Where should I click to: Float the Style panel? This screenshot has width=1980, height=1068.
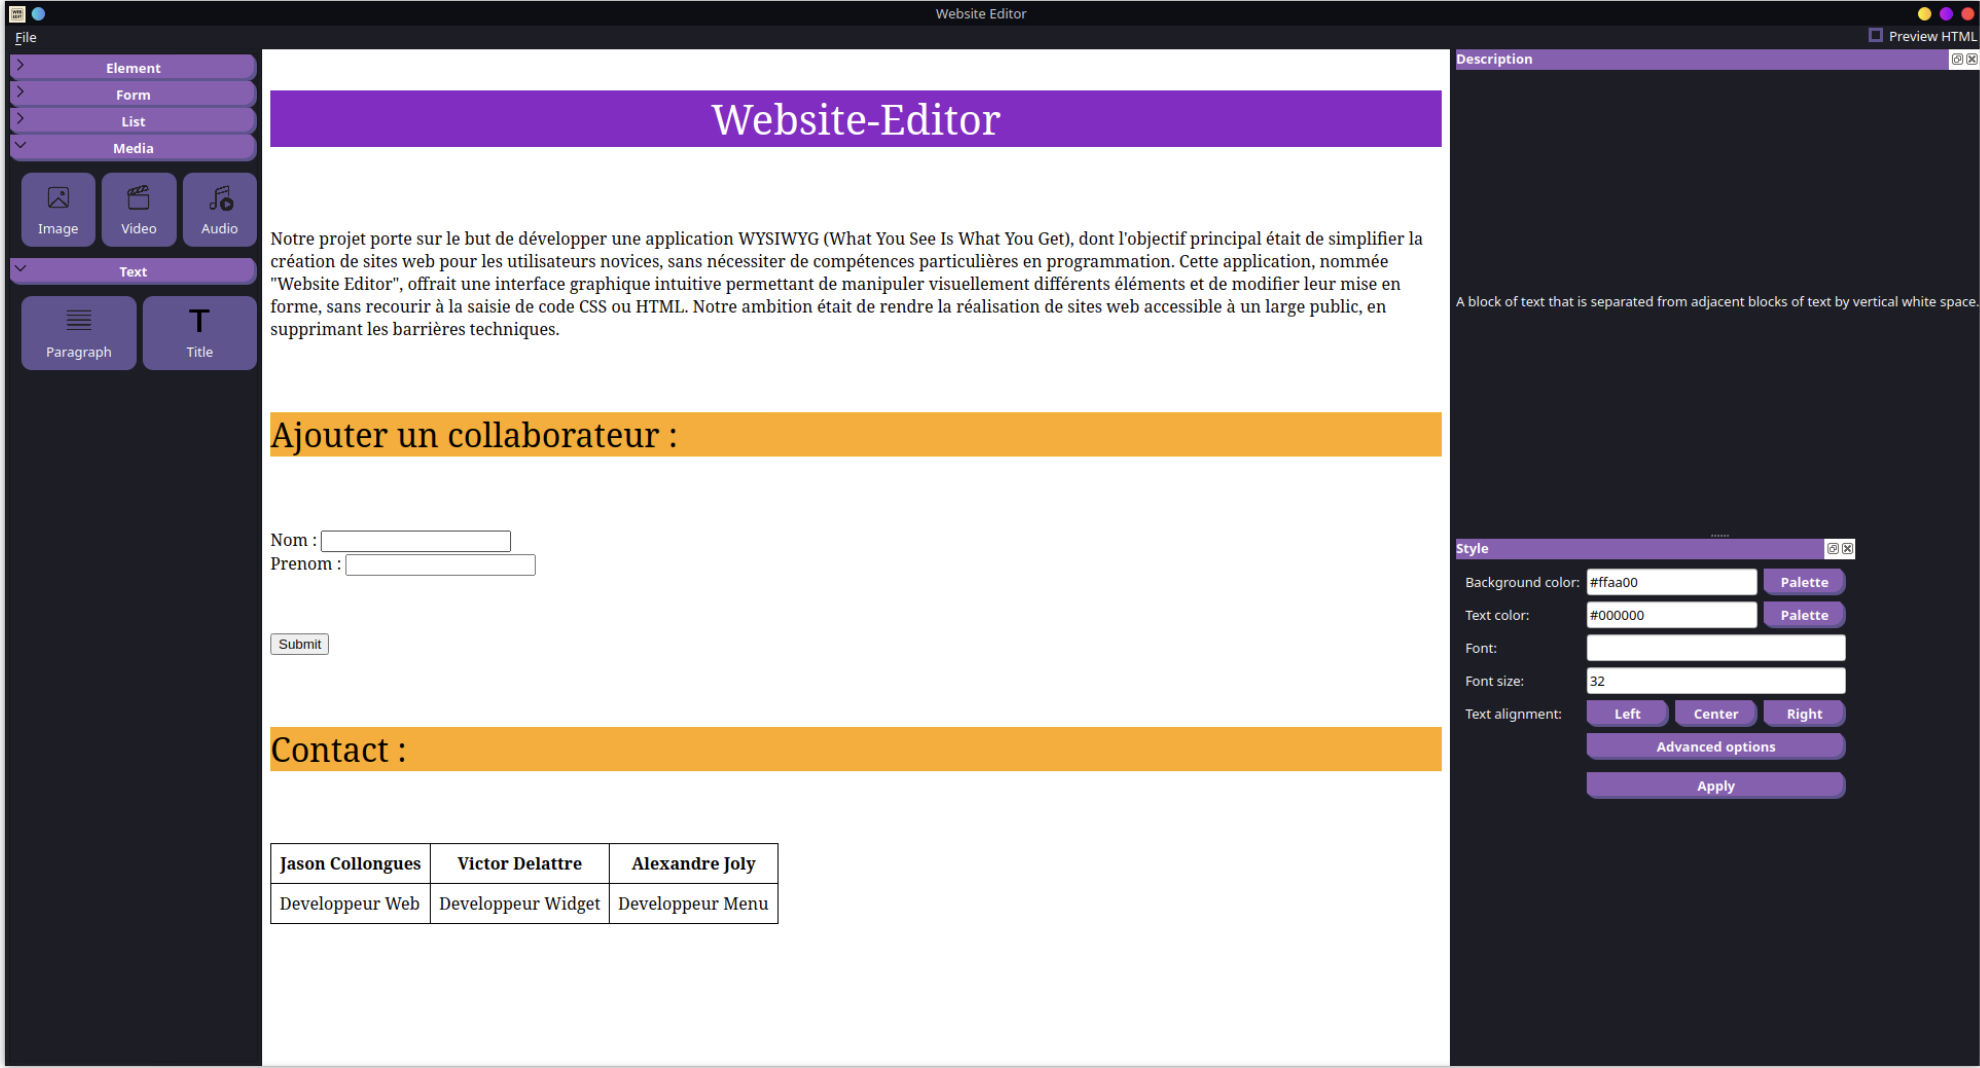tap(1832, 549)
